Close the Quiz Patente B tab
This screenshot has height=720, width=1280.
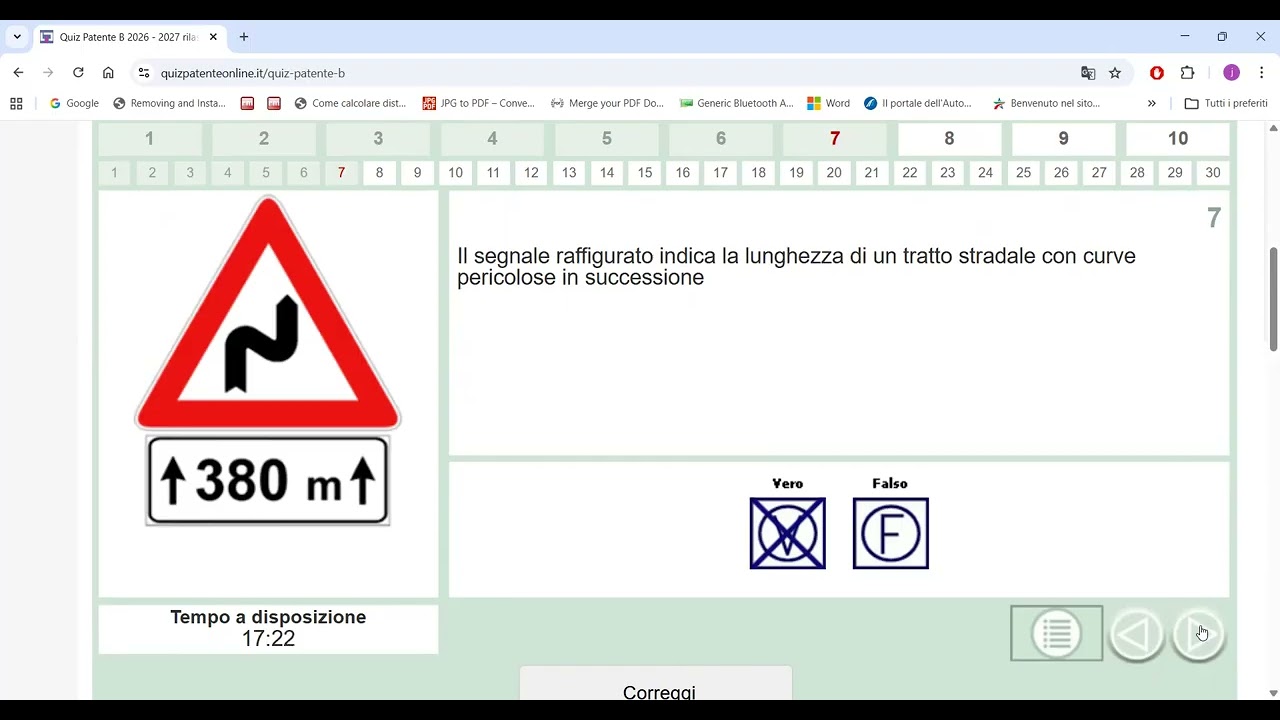tap(215, 37)
